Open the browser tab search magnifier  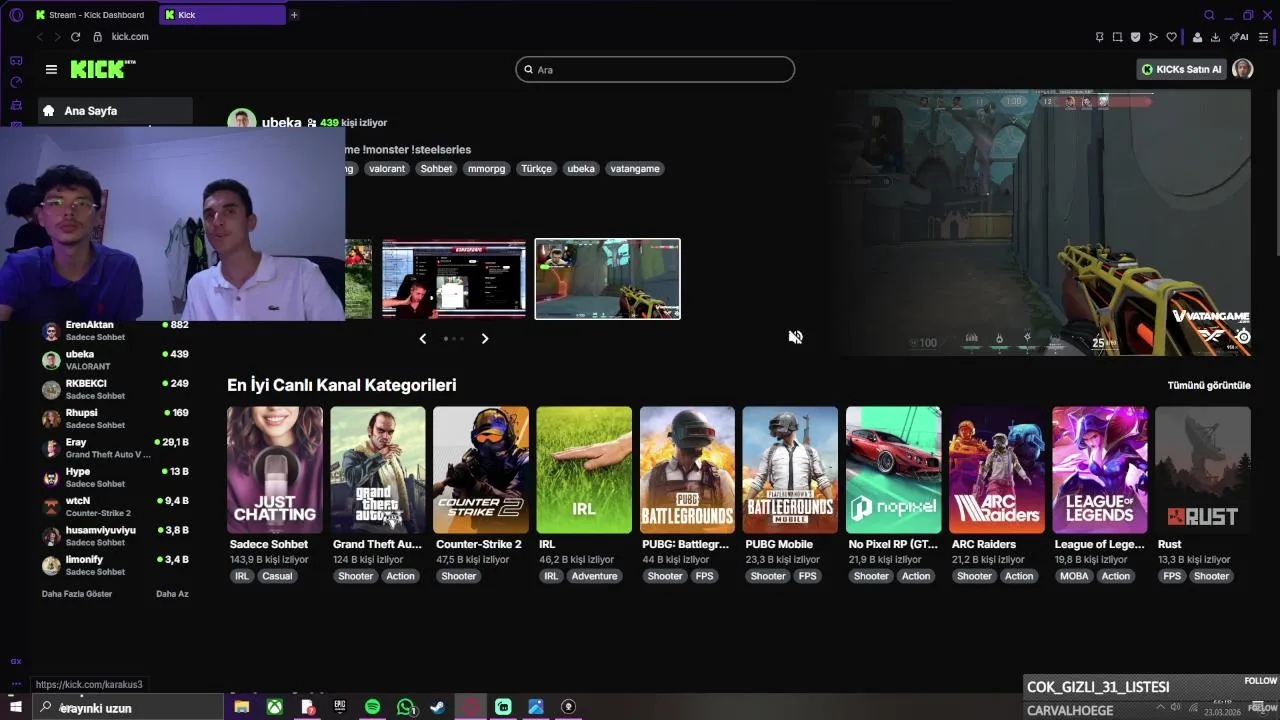point(1209,15)
